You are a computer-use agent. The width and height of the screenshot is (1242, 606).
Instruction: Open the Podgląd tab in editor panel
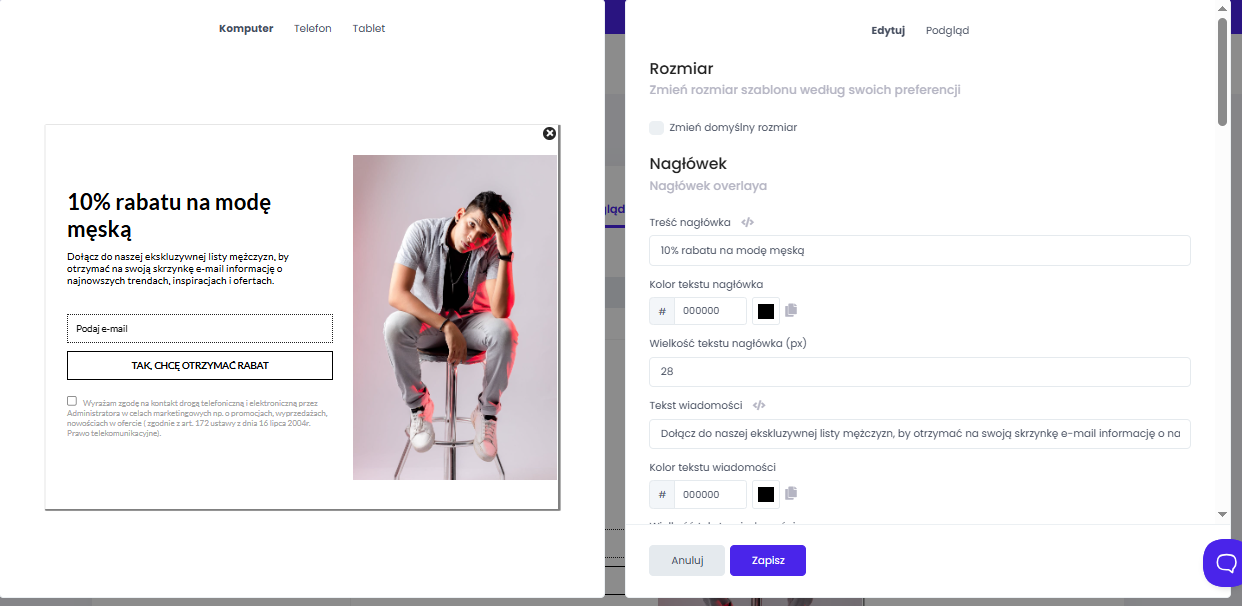point(947,31)
